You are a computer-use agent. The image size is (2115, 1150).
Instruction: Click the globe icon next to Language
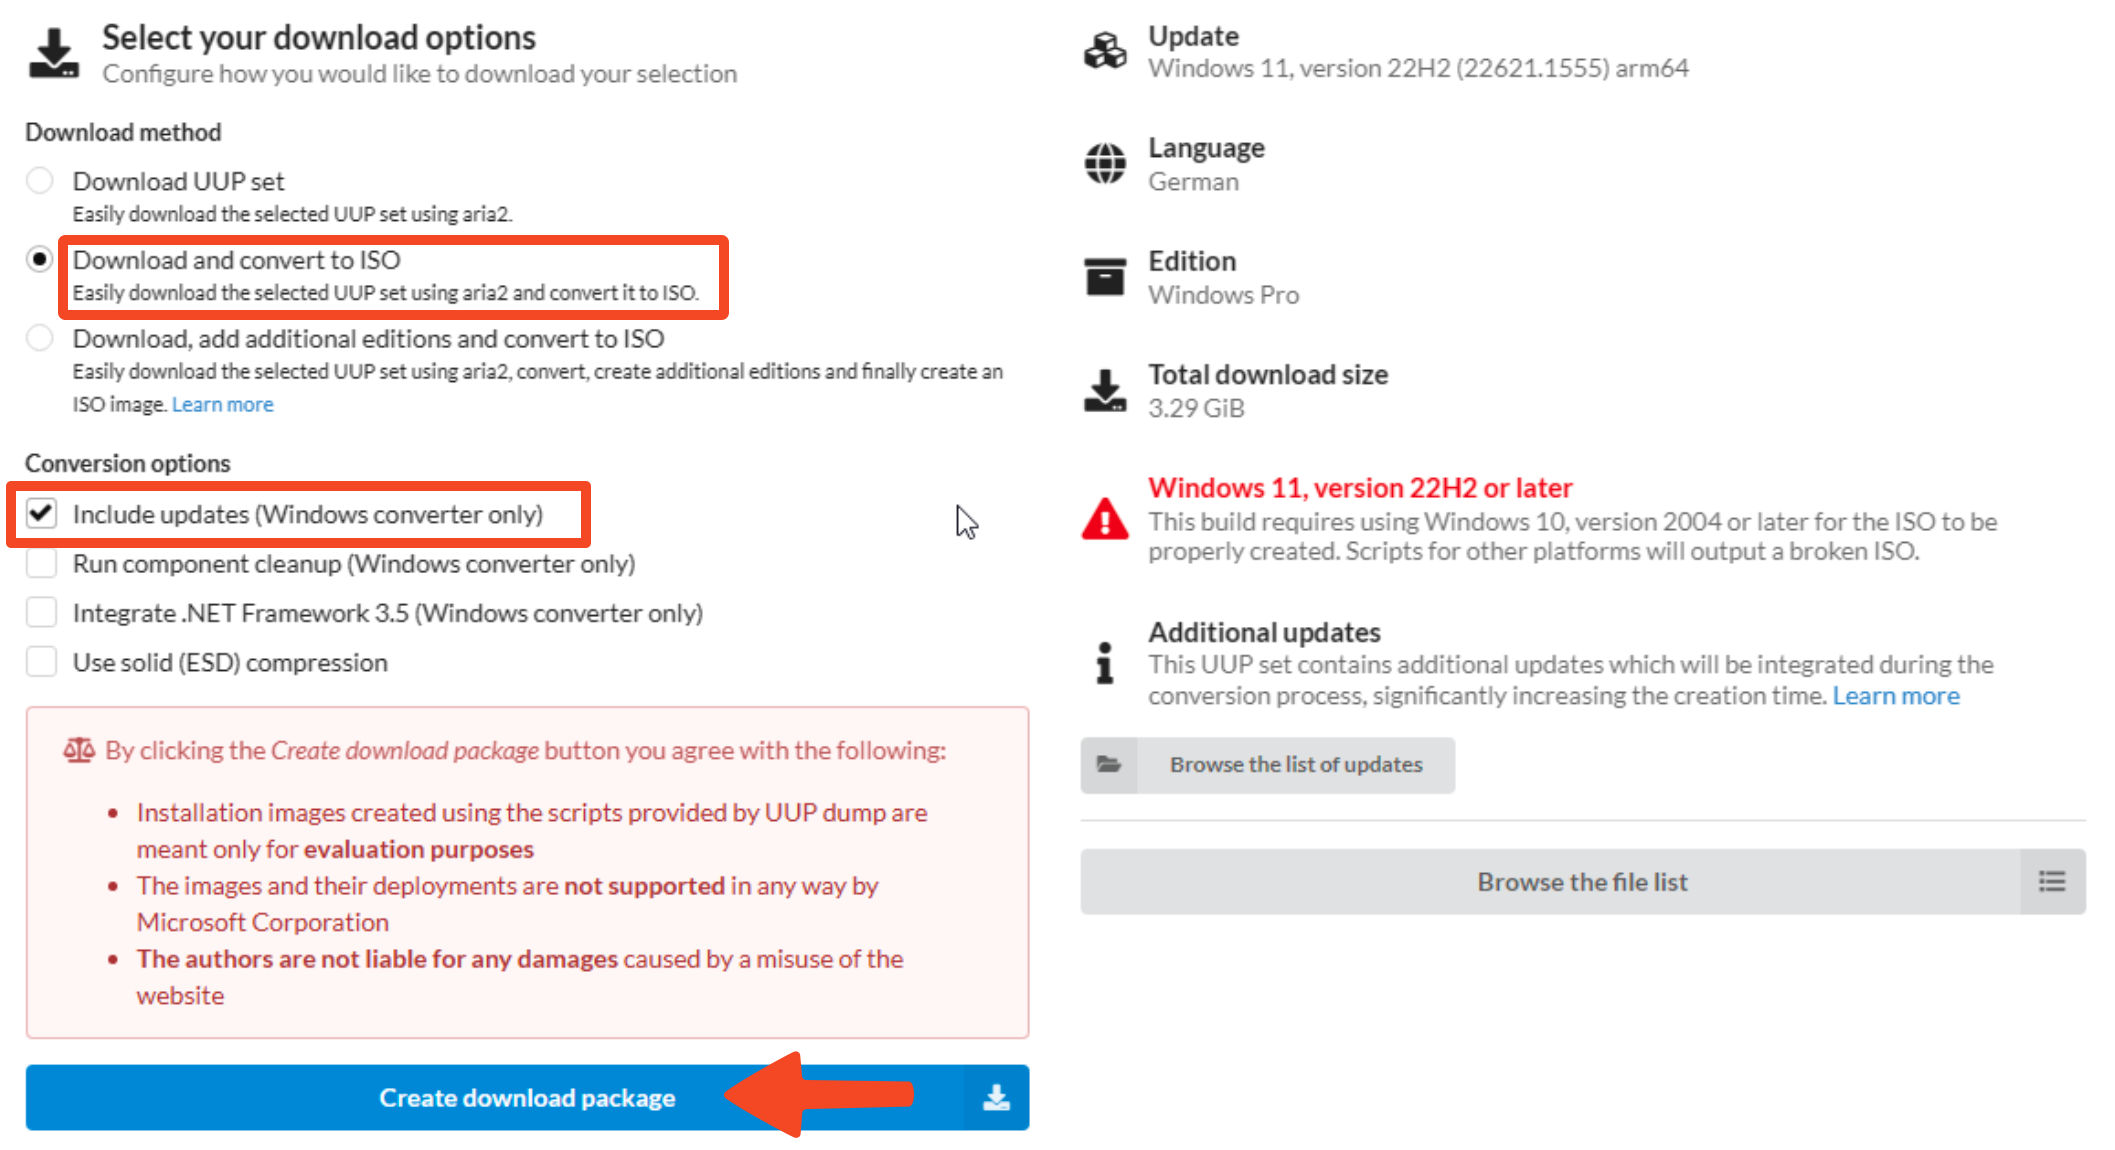(1105, 163)
